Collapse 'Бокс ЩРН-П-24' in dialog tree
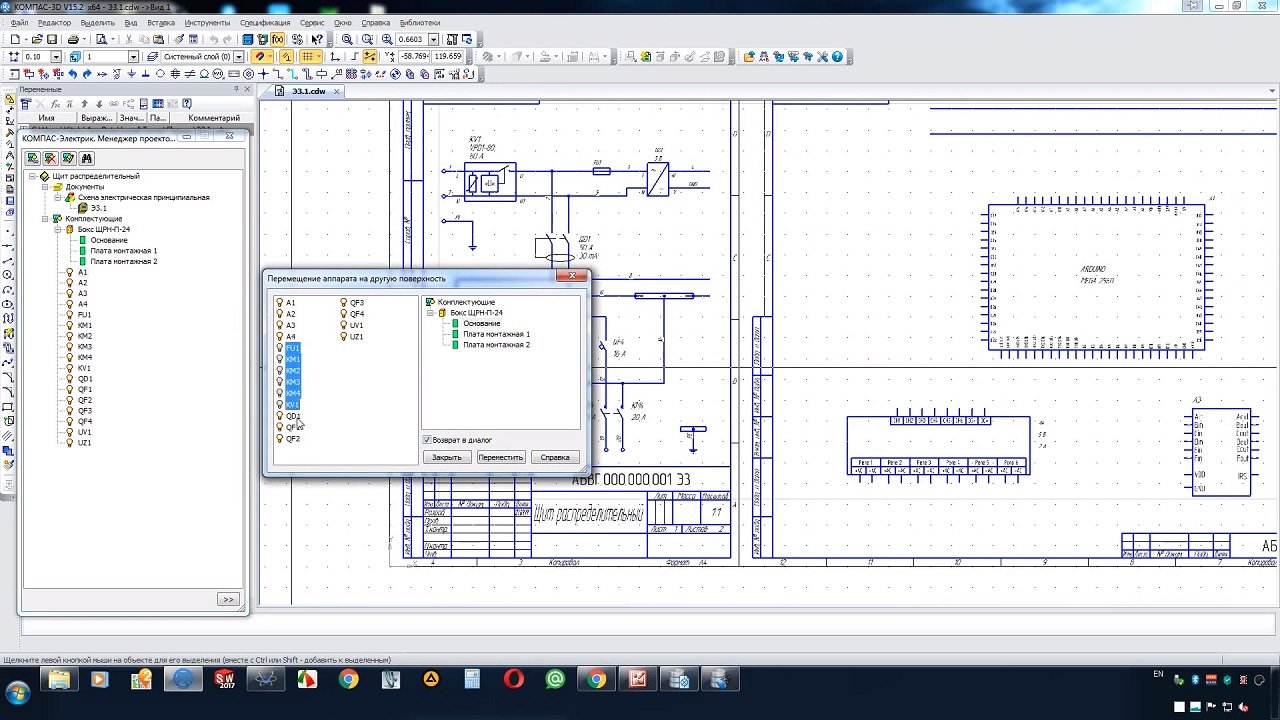The height and width of the screenshot is (720, 1280). [430, 313]
